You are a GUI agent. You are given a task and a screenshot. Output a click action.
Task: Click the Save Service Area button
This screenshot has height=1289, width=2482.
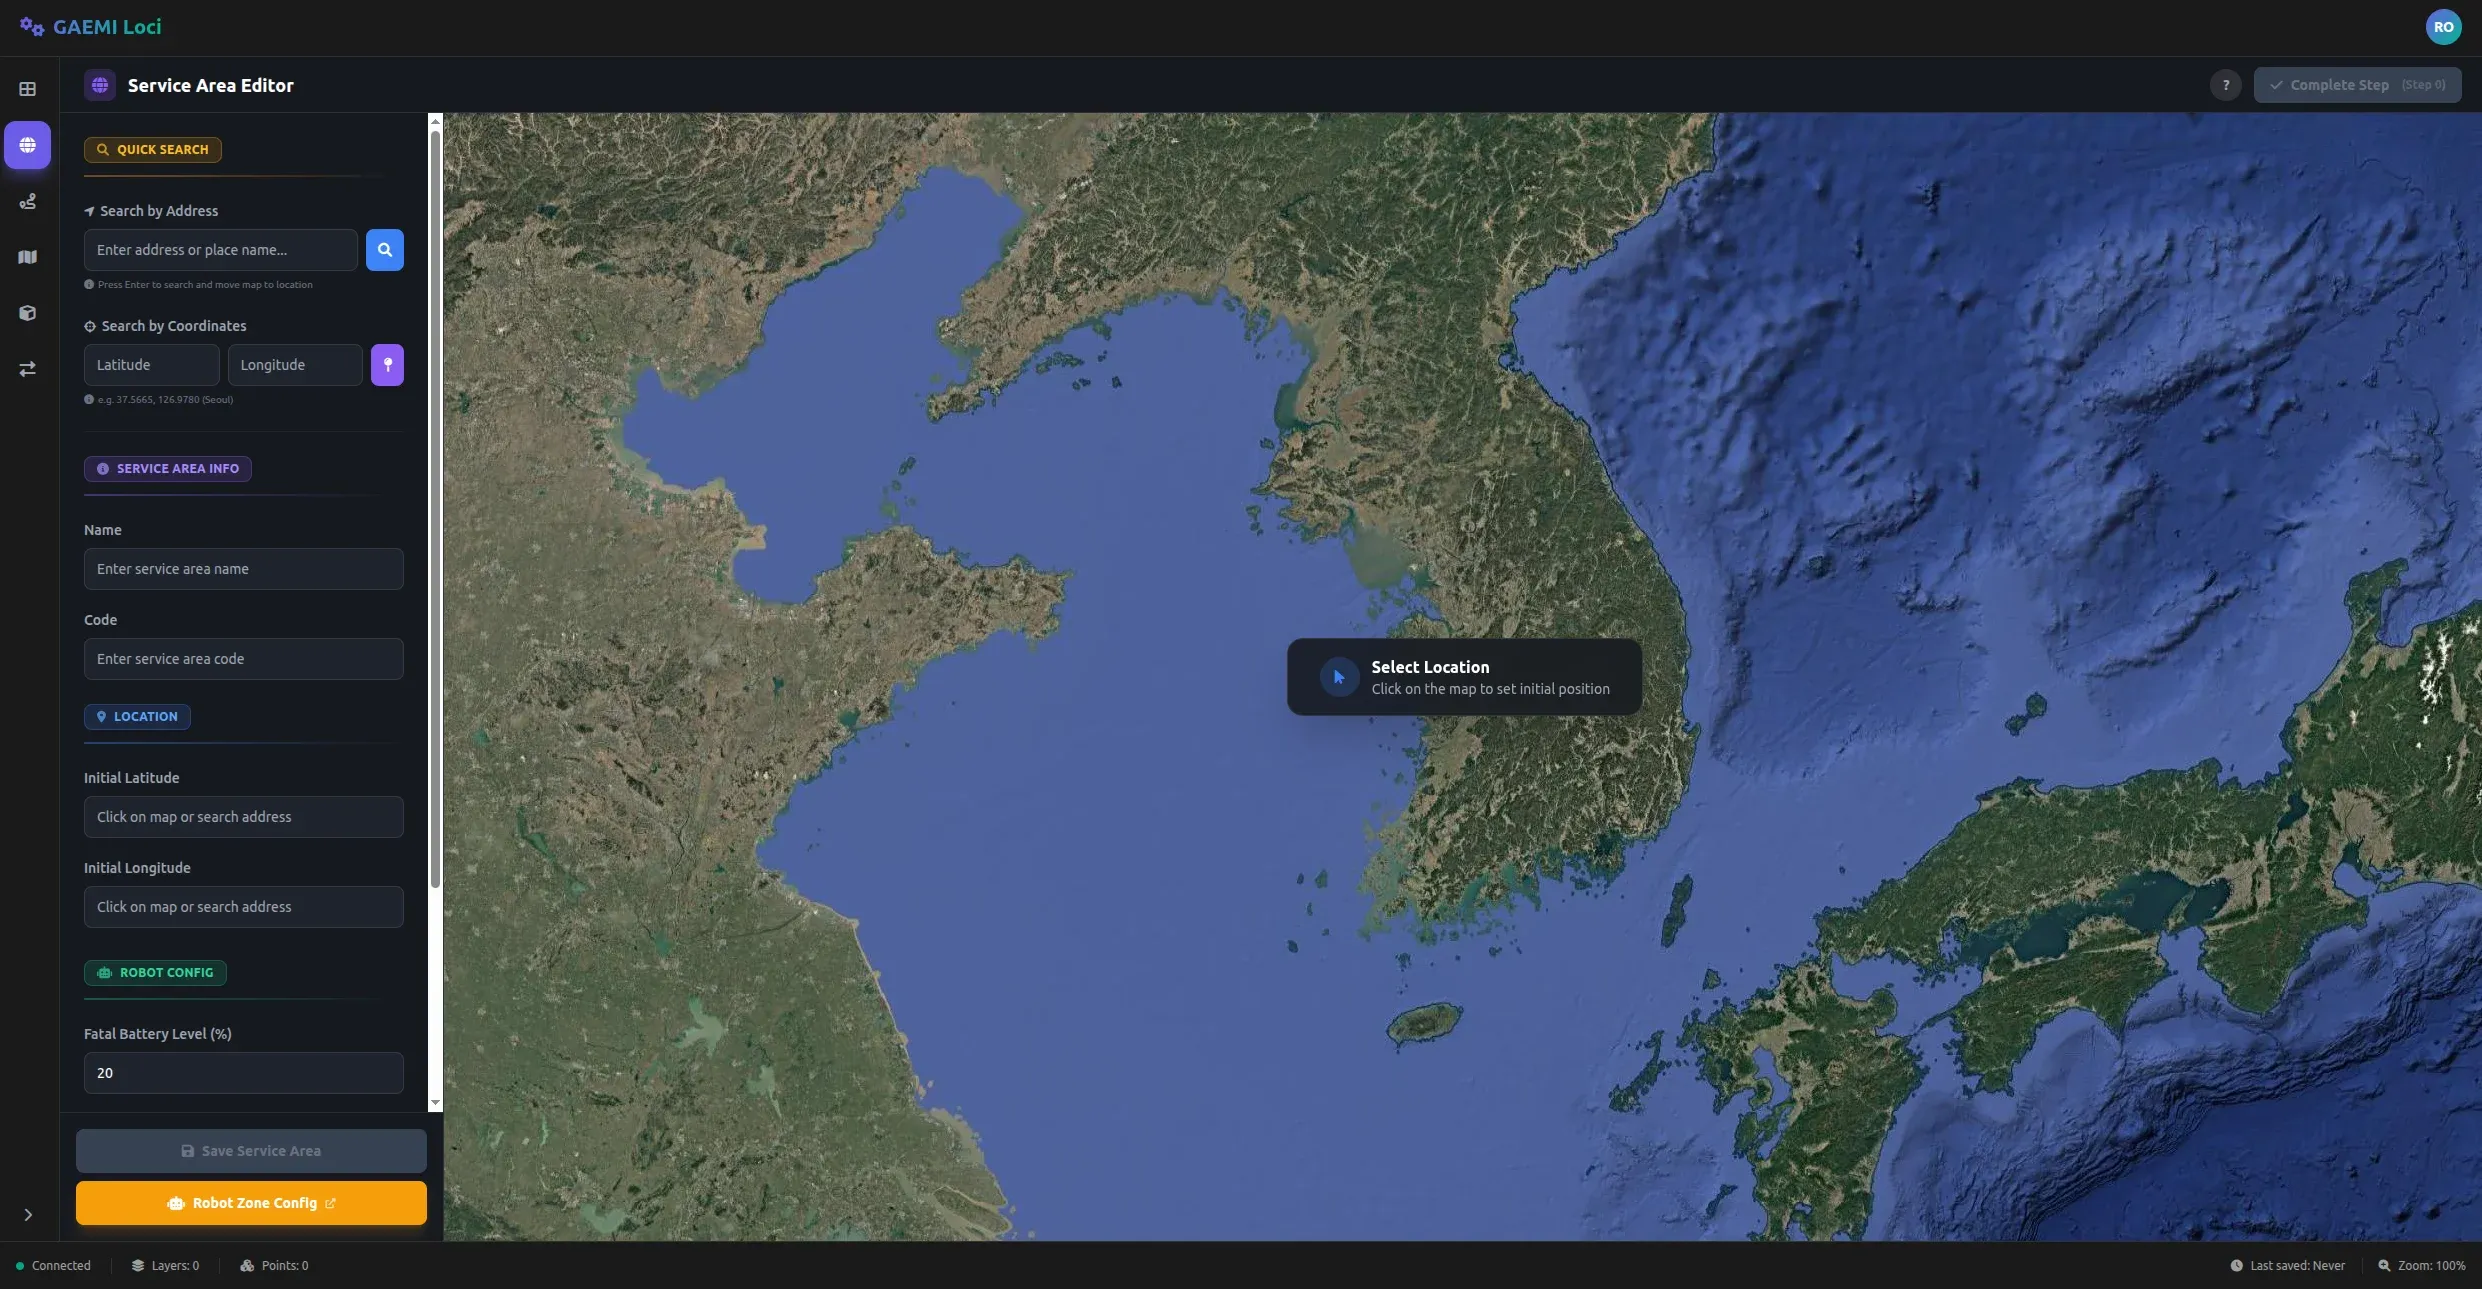pos(250,1151)
